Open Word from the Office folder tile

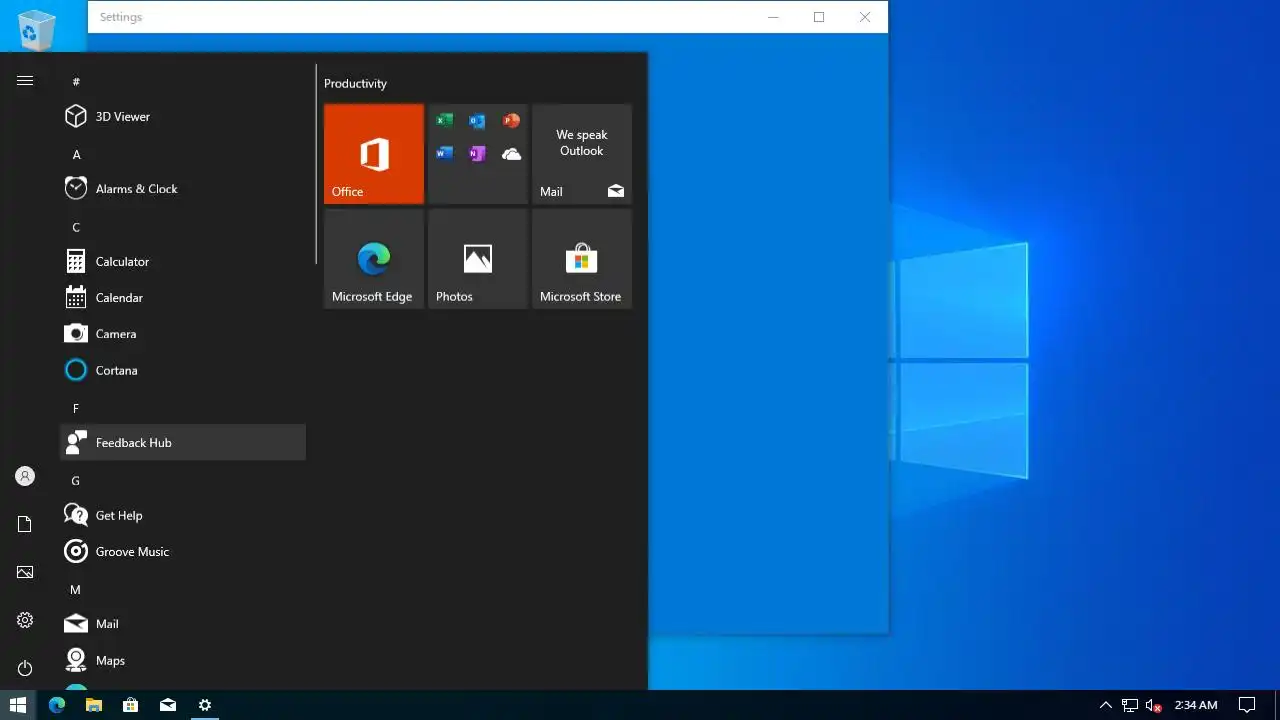(445, 153)
